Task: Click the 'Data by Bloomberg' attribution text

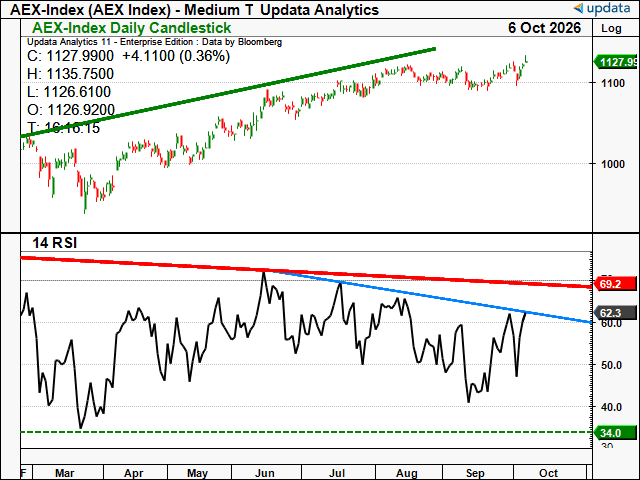Action: coord(242,42)
